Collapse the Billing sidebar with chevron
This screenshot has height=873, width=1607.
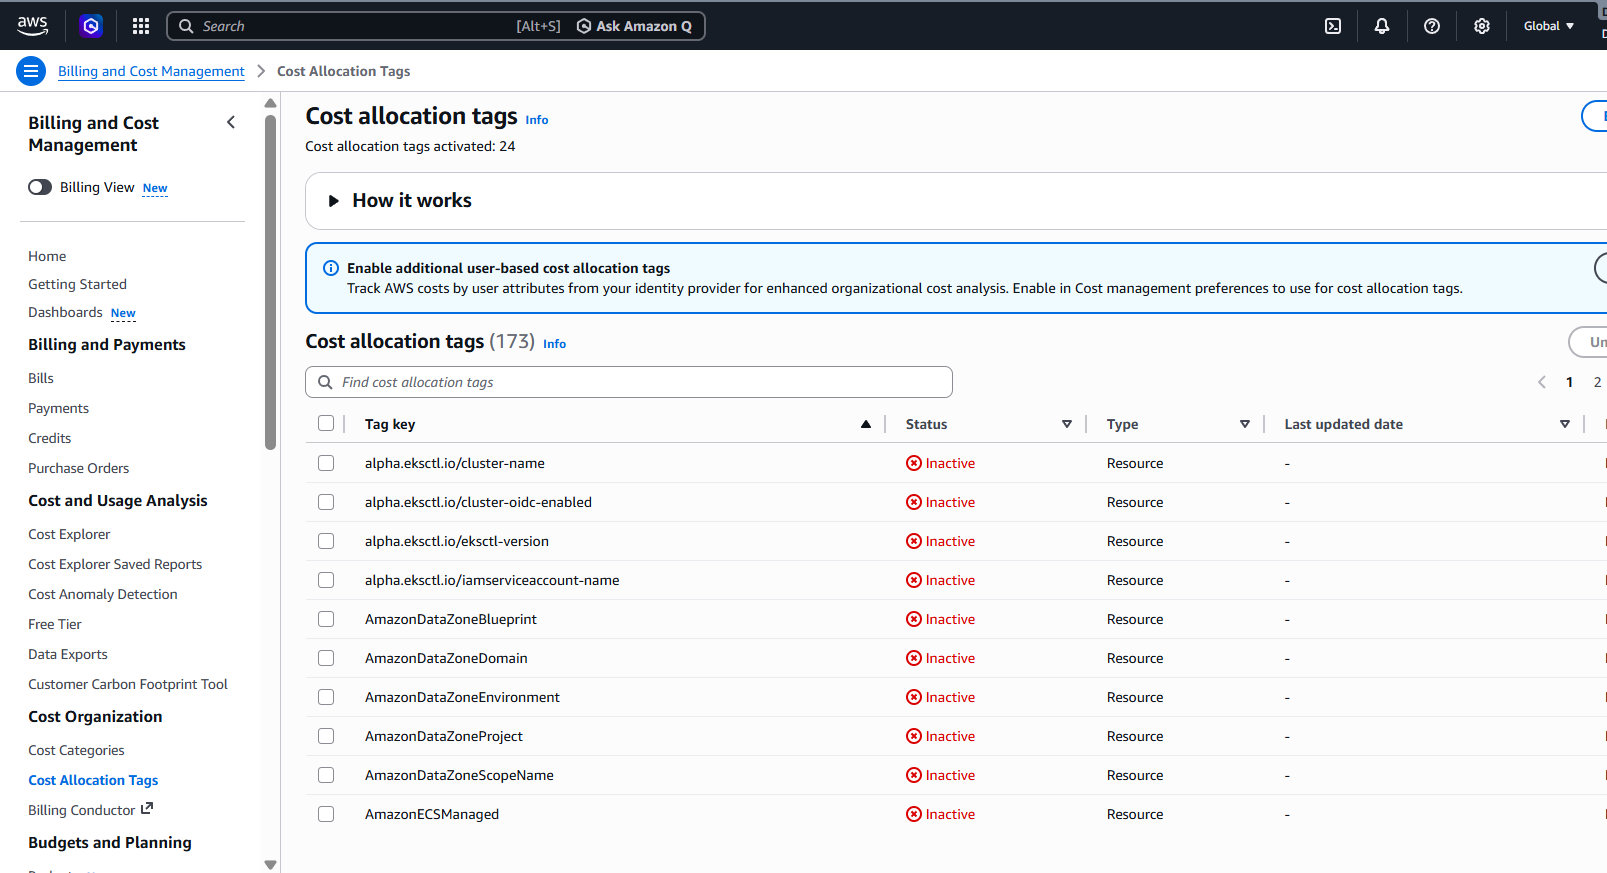point(231,122)
